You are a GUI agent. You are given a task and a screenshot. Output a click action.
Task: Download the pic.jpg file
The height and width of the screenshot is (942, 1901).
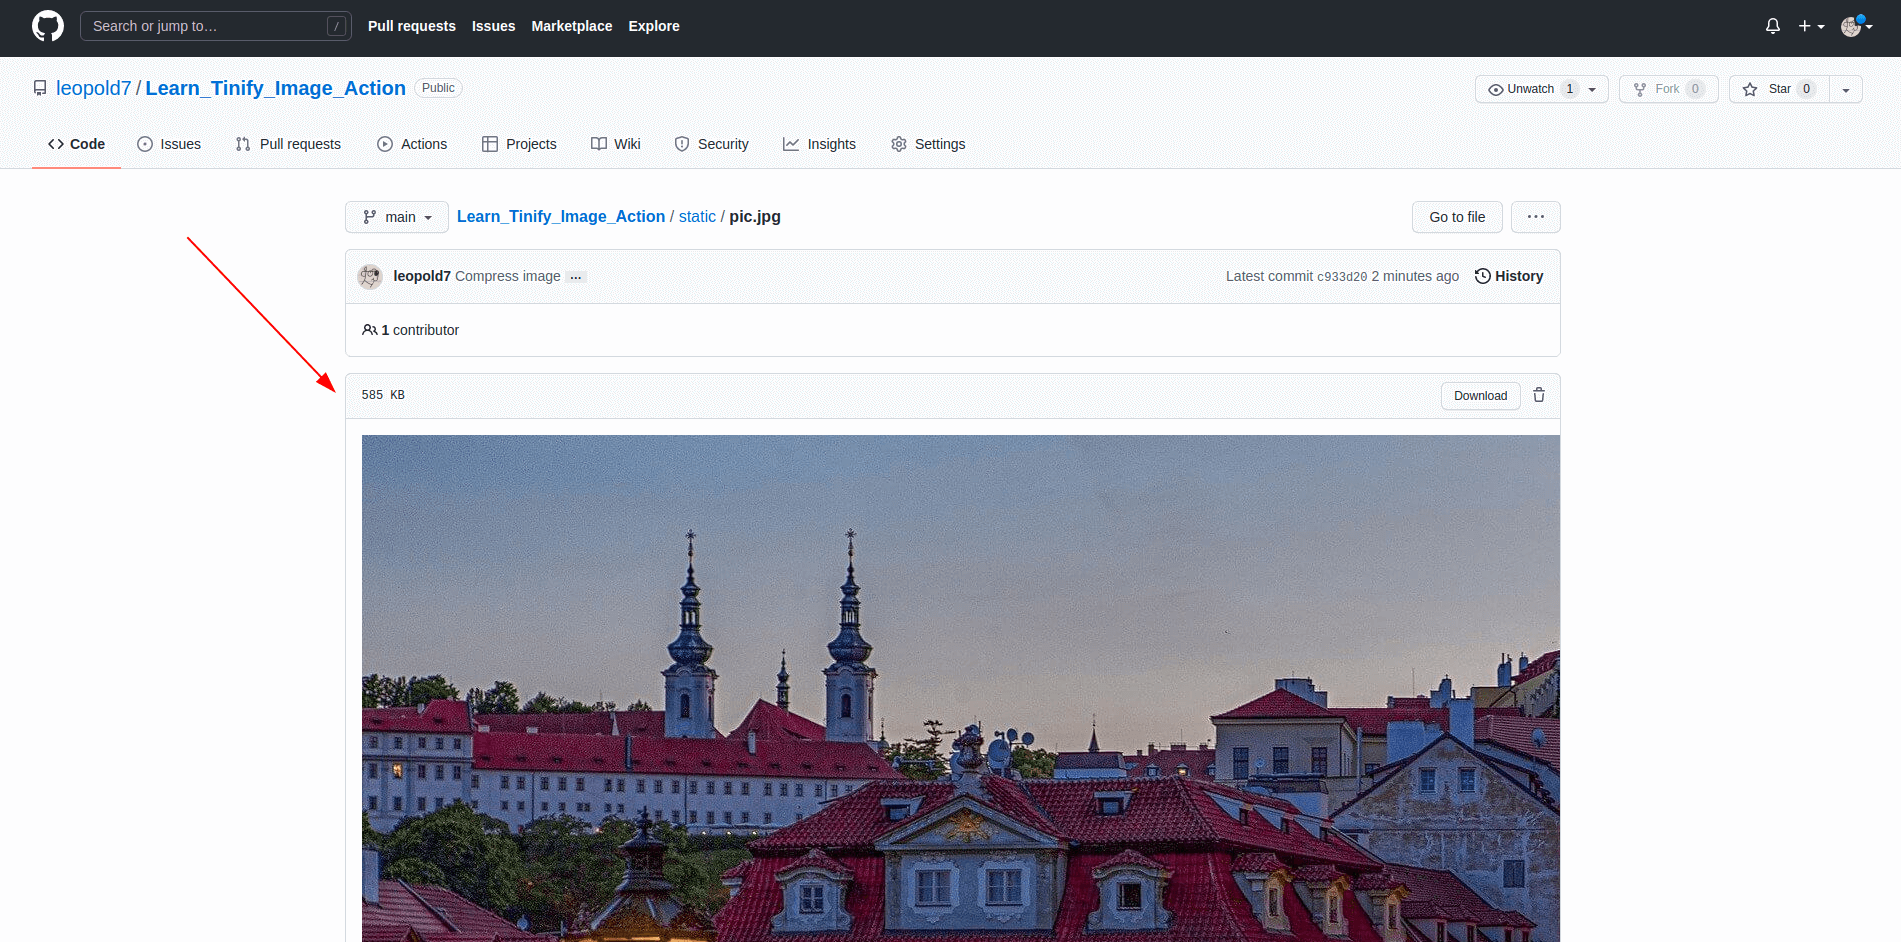point(1480,396)
